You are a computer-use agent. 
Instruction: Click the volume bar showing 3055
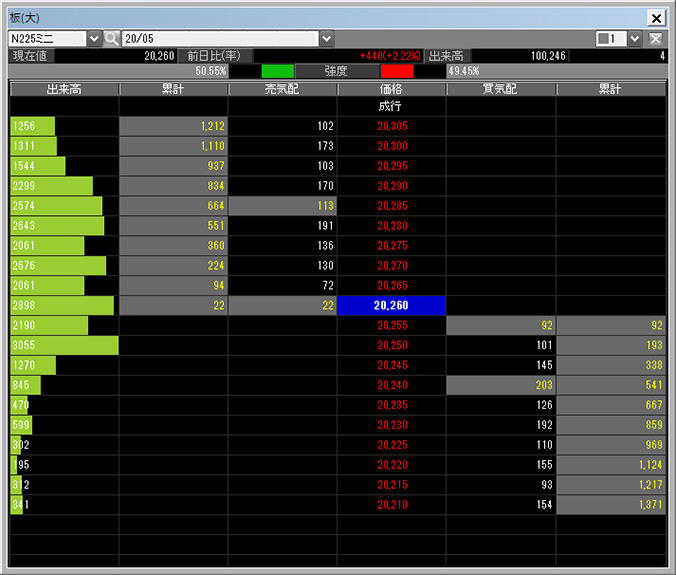tap(64, 345)
